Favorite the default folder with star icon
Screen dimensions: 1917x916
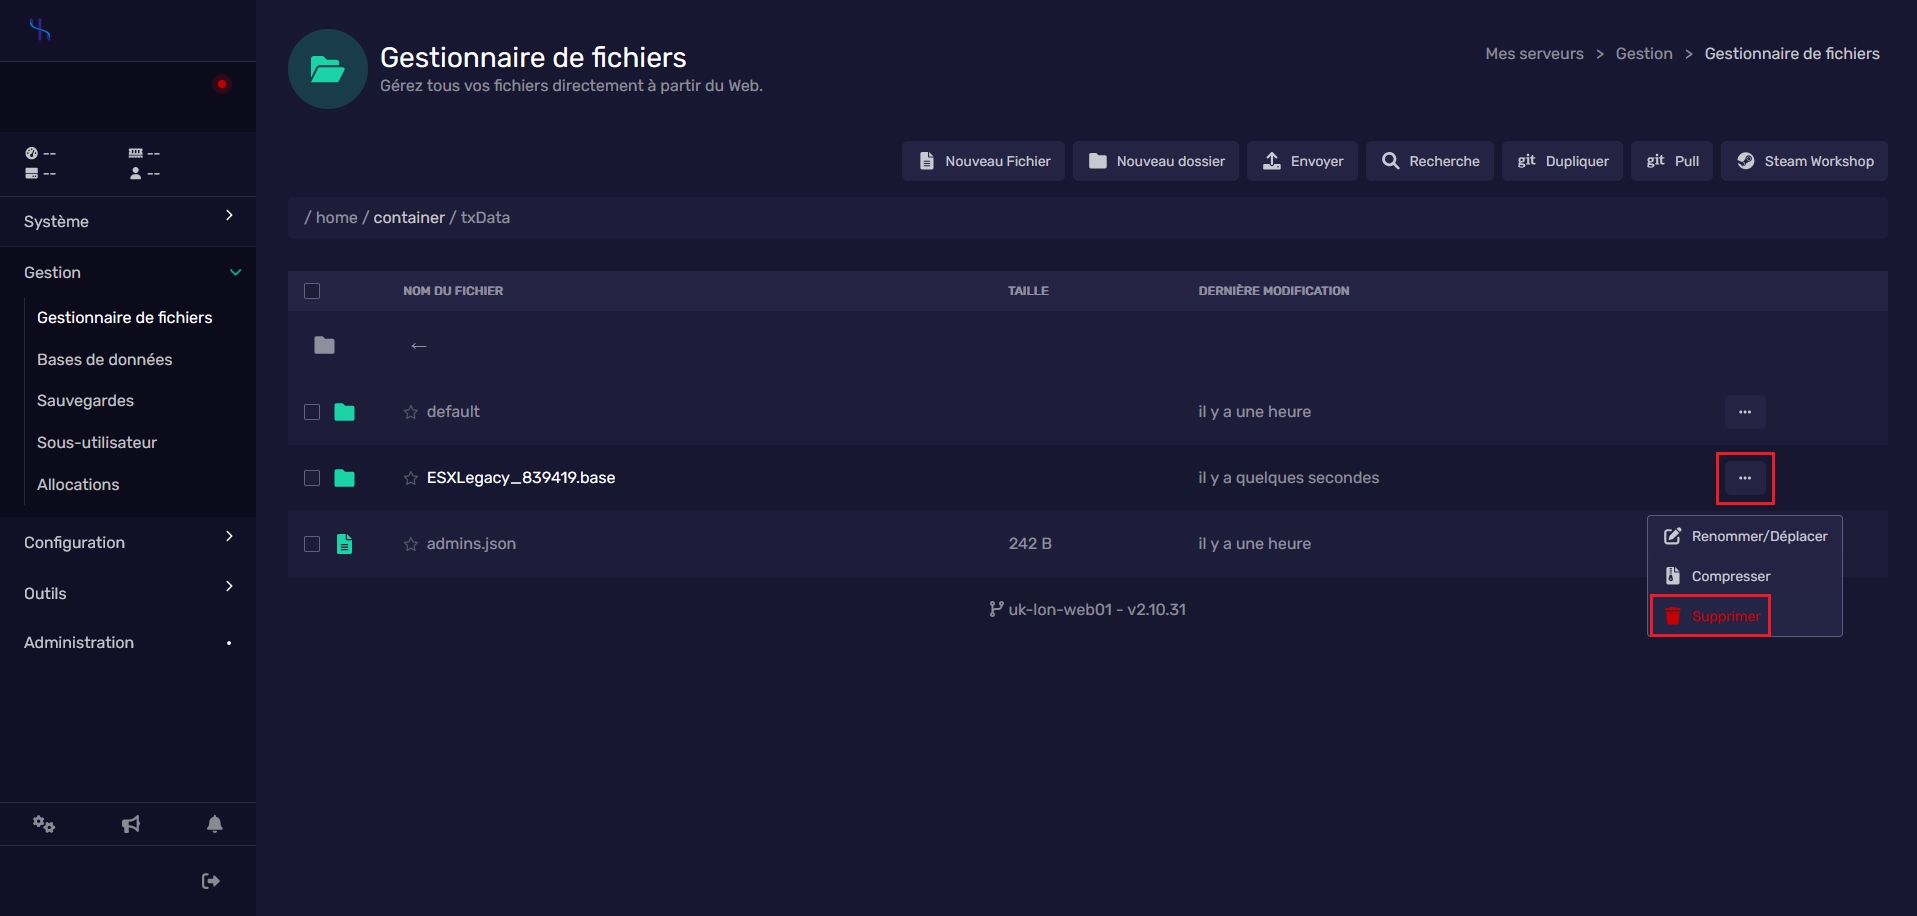coord(410,412)
